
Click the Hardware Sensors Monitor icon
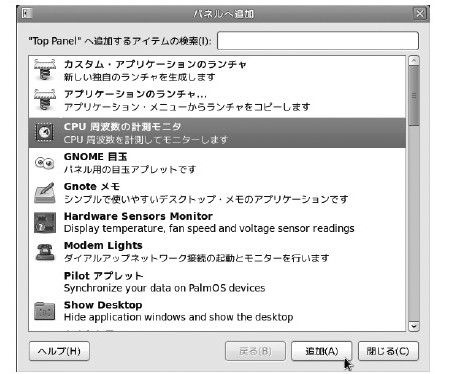coord(45,222)
